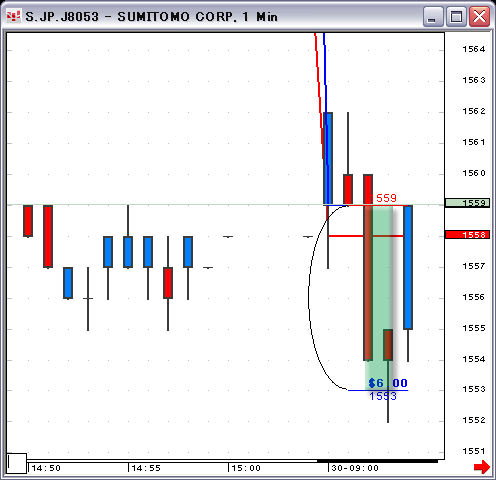496x480 pixels.
Task: Click the 1564 price axis label
Action: point(474,49)
